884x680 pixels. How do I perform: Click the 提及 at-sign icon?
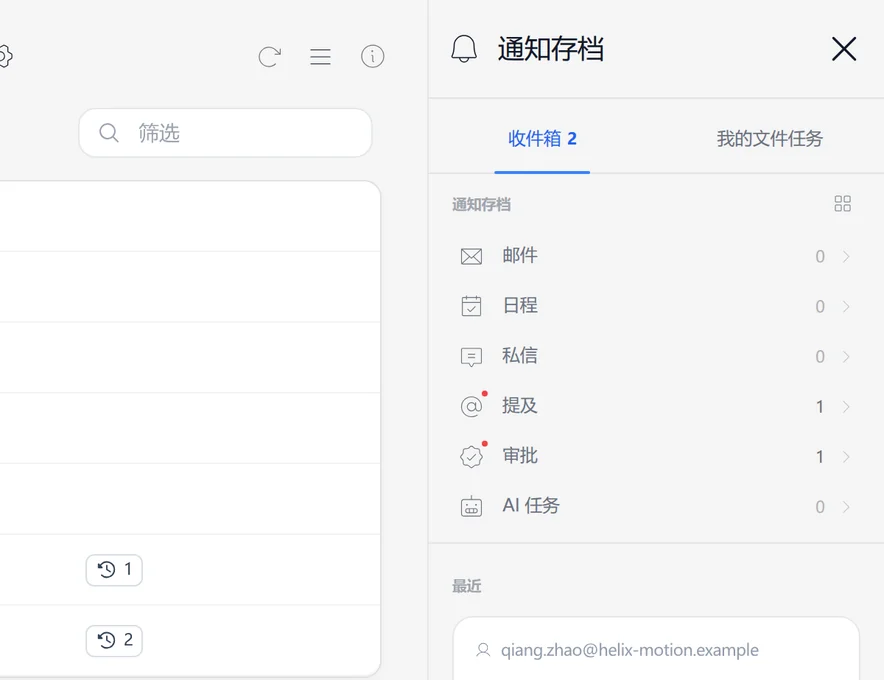pyautogui.click(x=471, y=407)
